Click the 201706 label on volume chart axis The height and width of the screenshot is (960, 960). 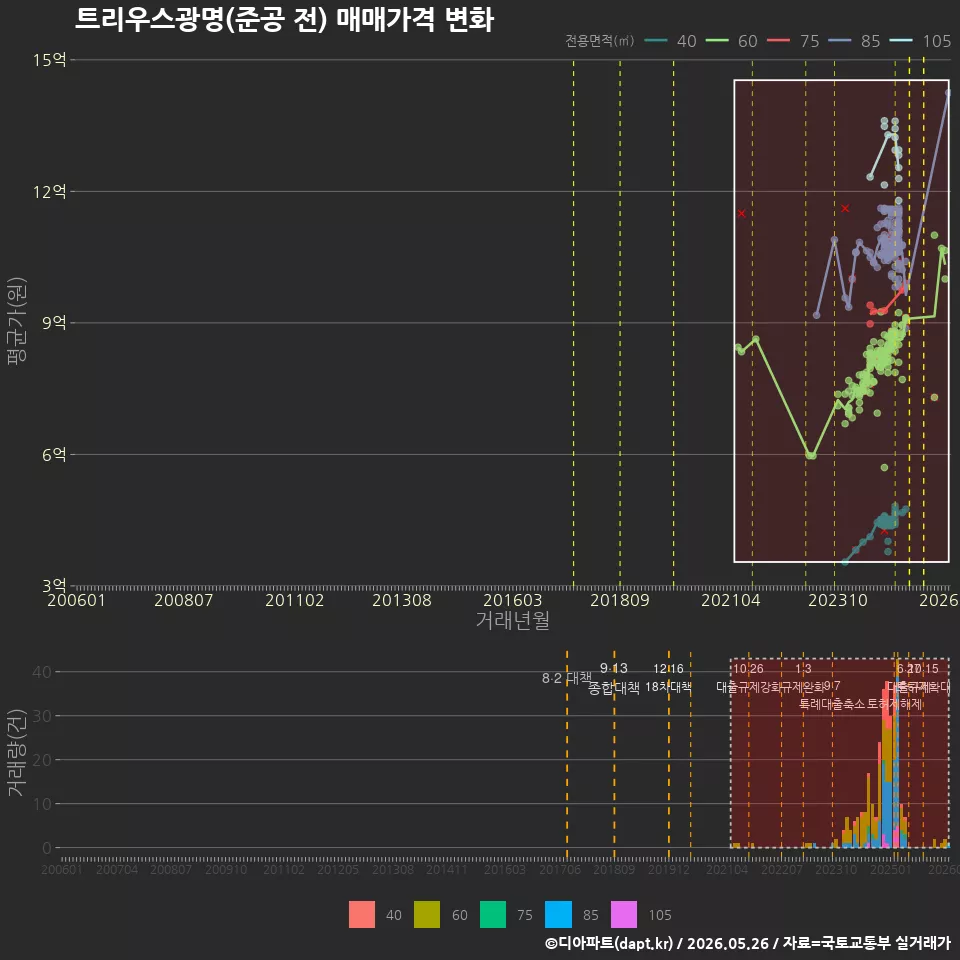tap(560, 869)
